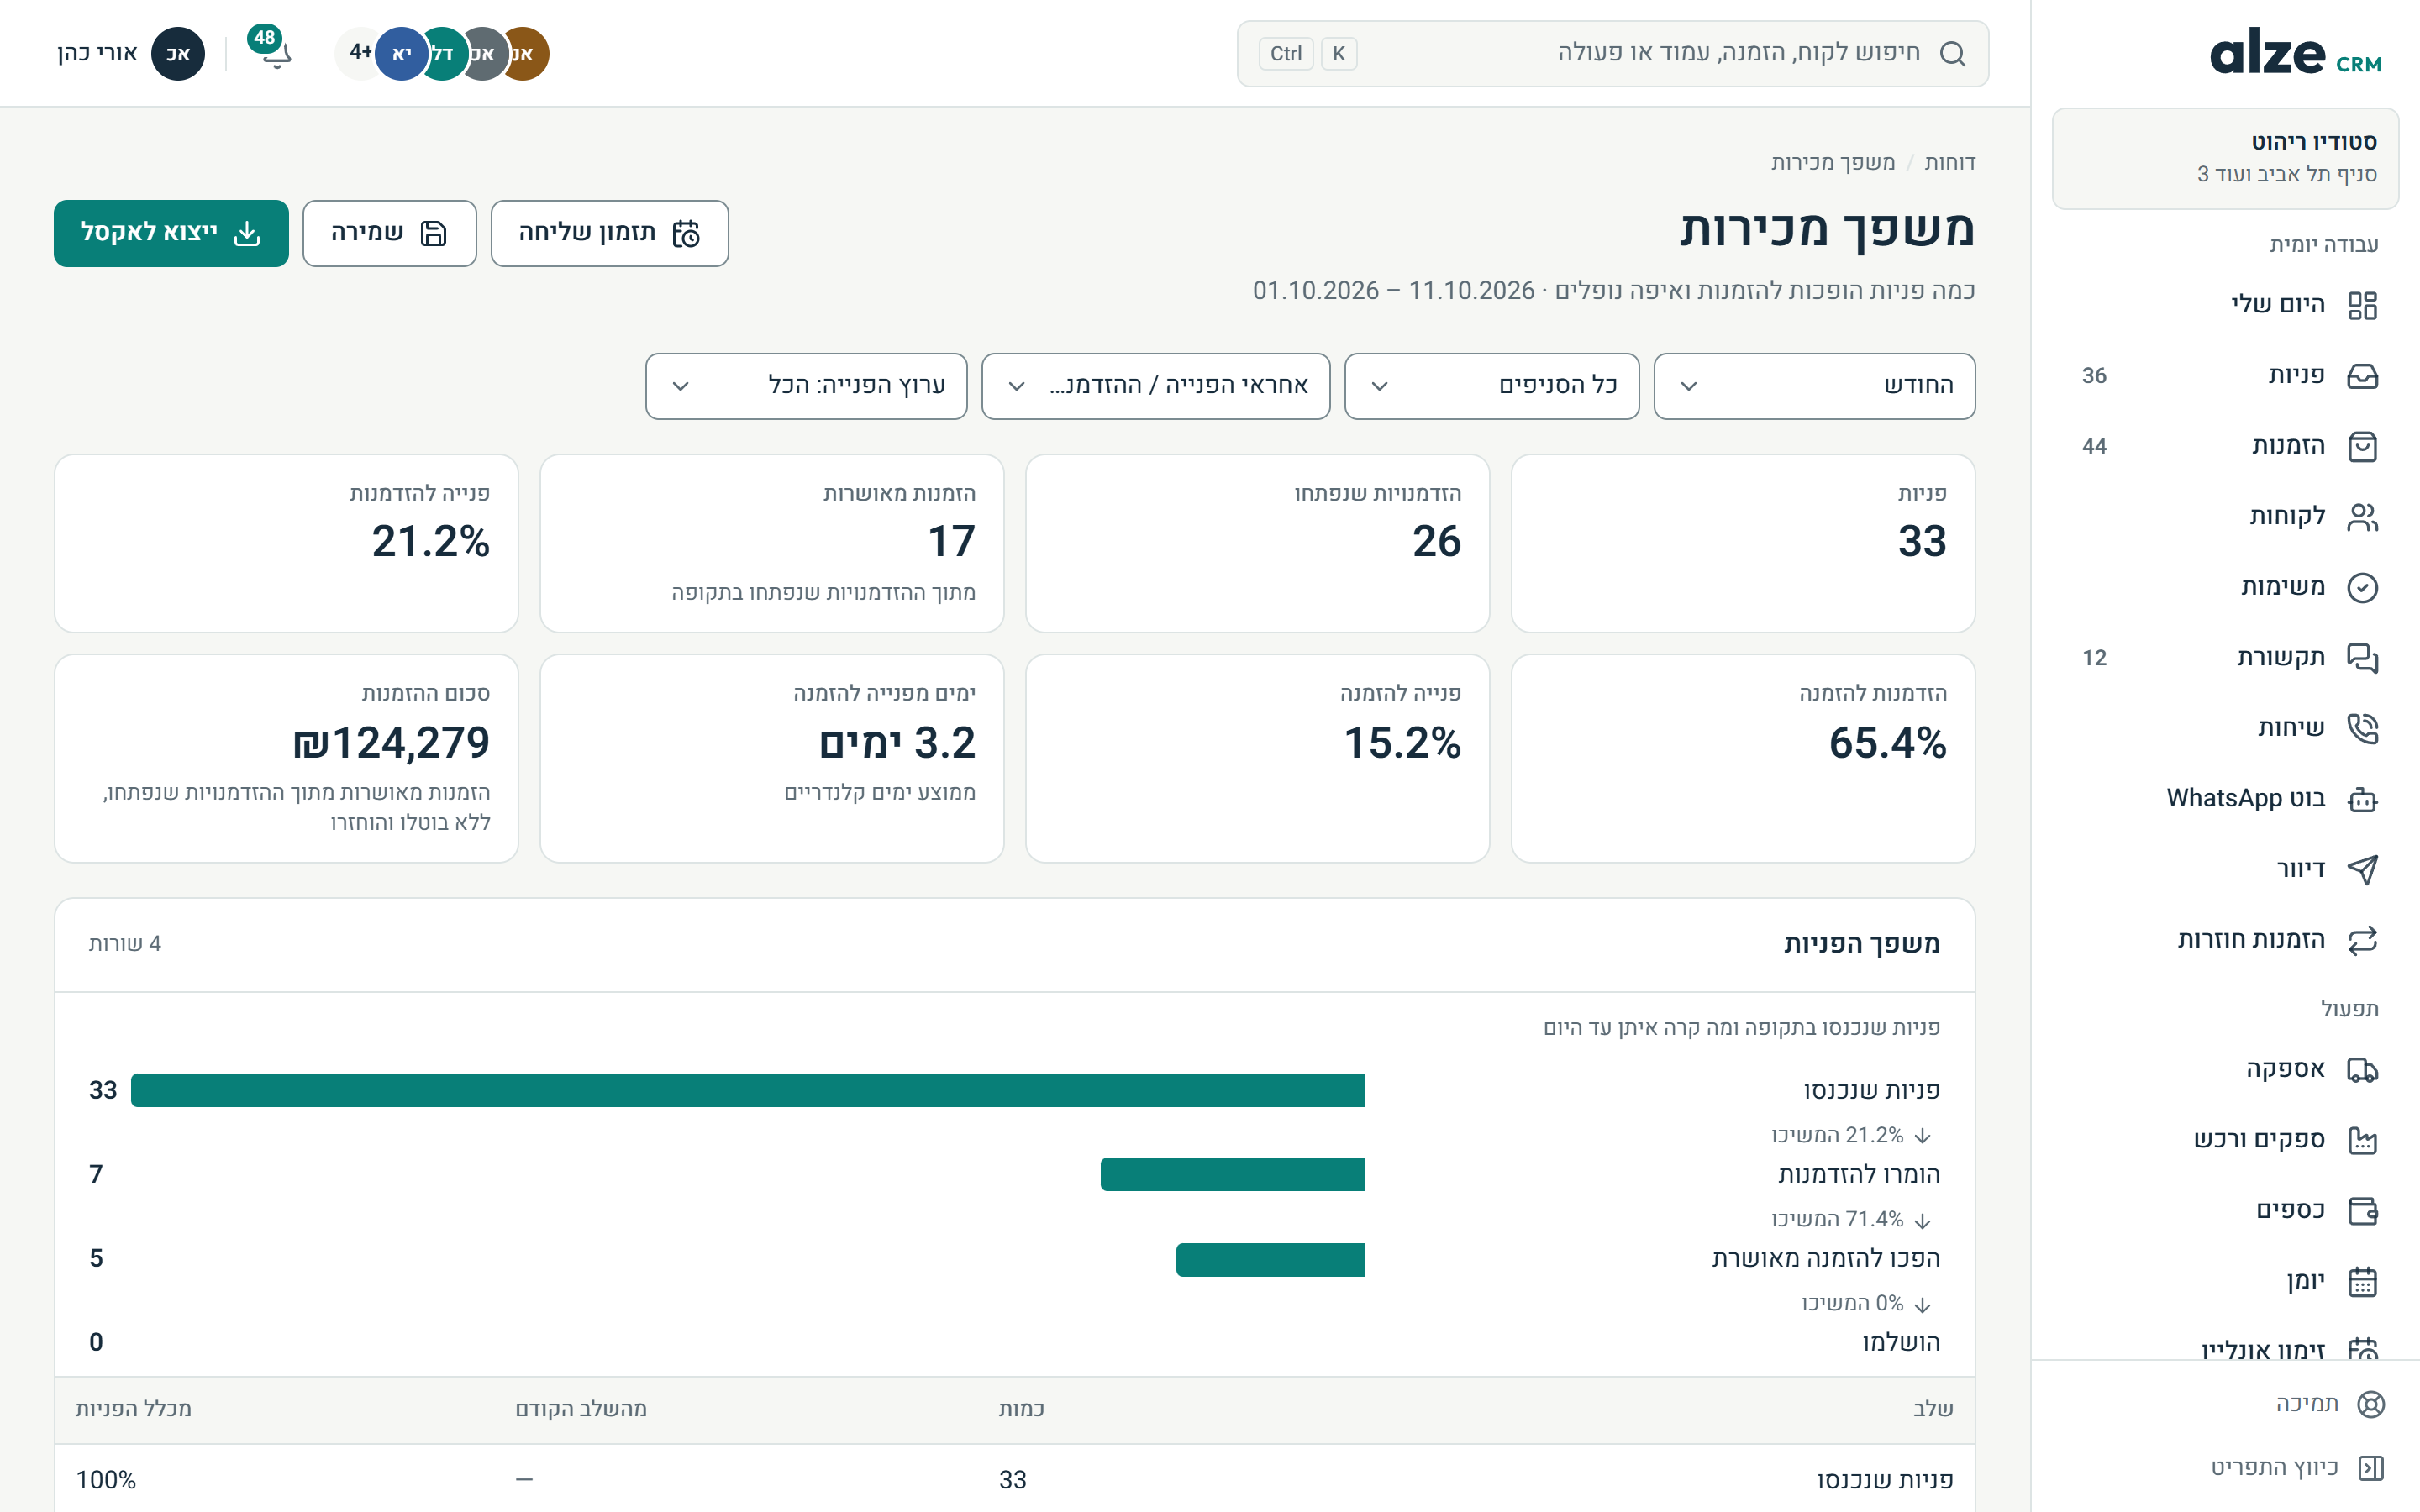The image size is (2420, 1512).
Task: Open the אספקה delivery truck icon
Action: click(2362, 1070)
